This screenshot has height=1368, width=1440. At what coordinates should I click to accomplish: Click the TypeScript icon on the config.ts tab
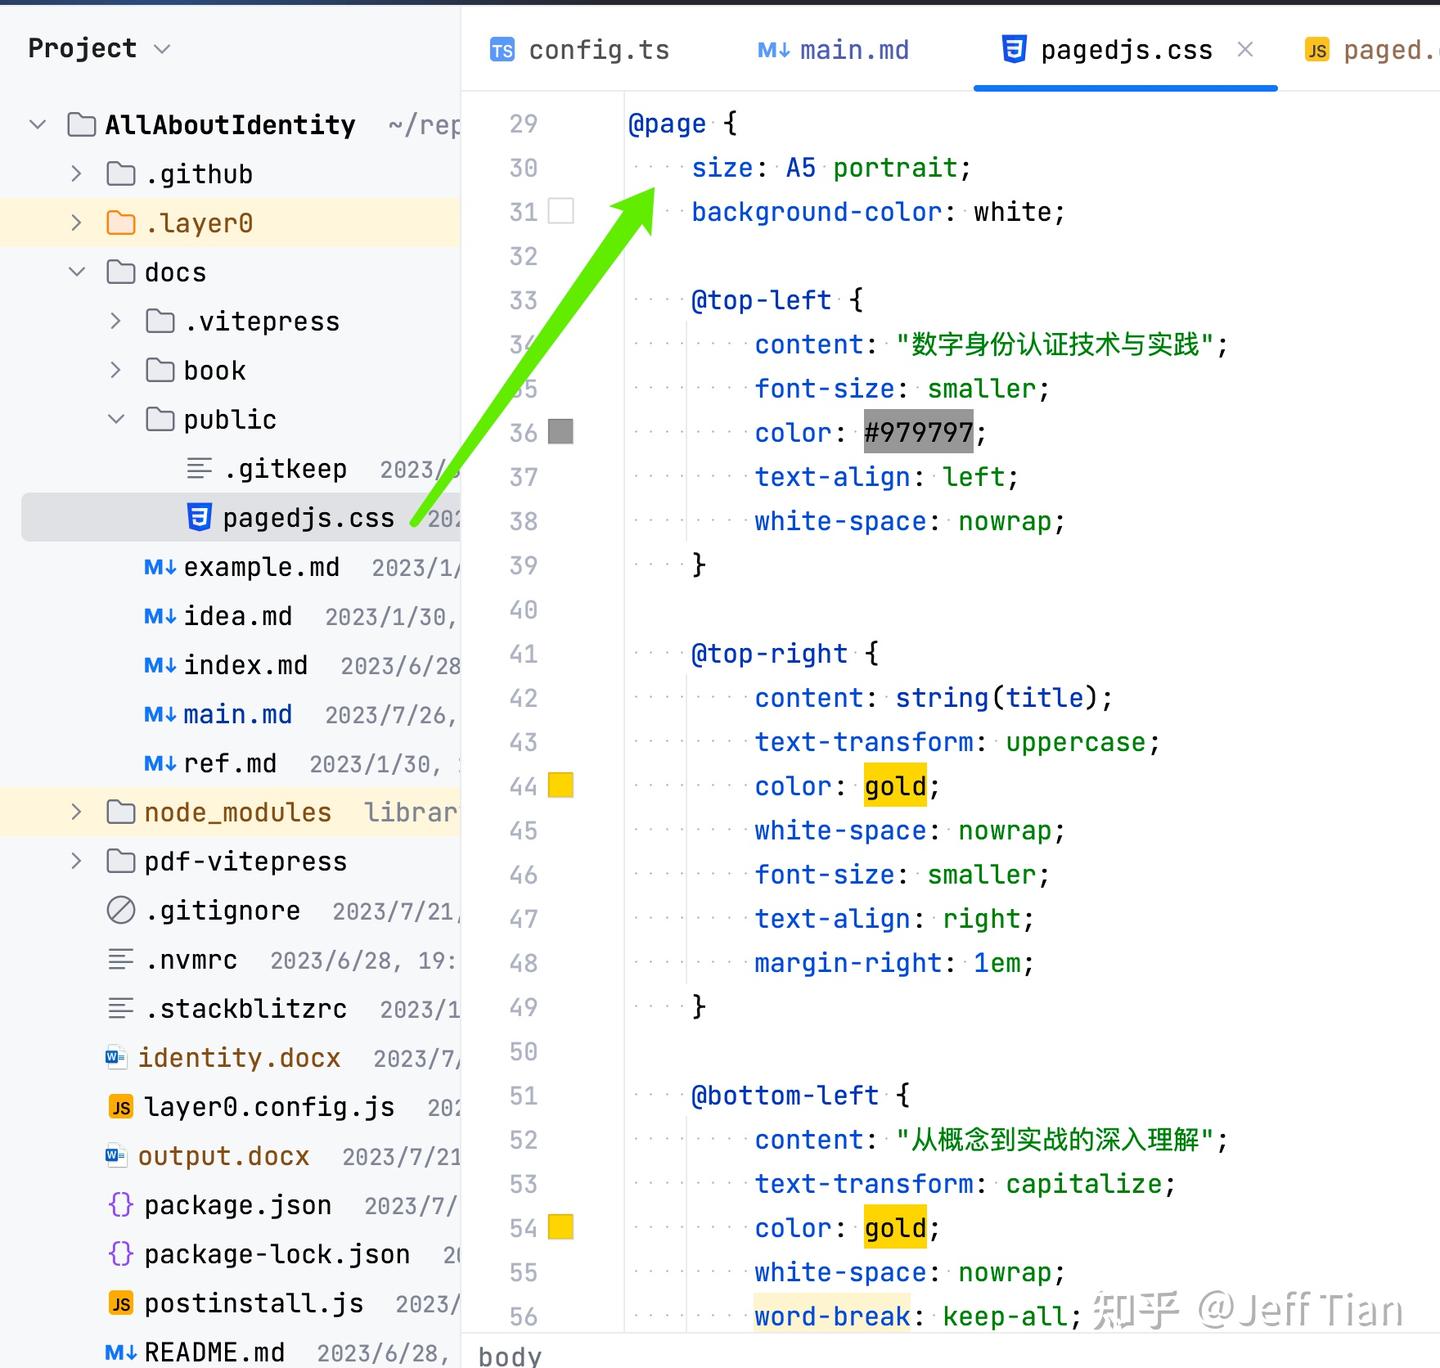point(502,49)
